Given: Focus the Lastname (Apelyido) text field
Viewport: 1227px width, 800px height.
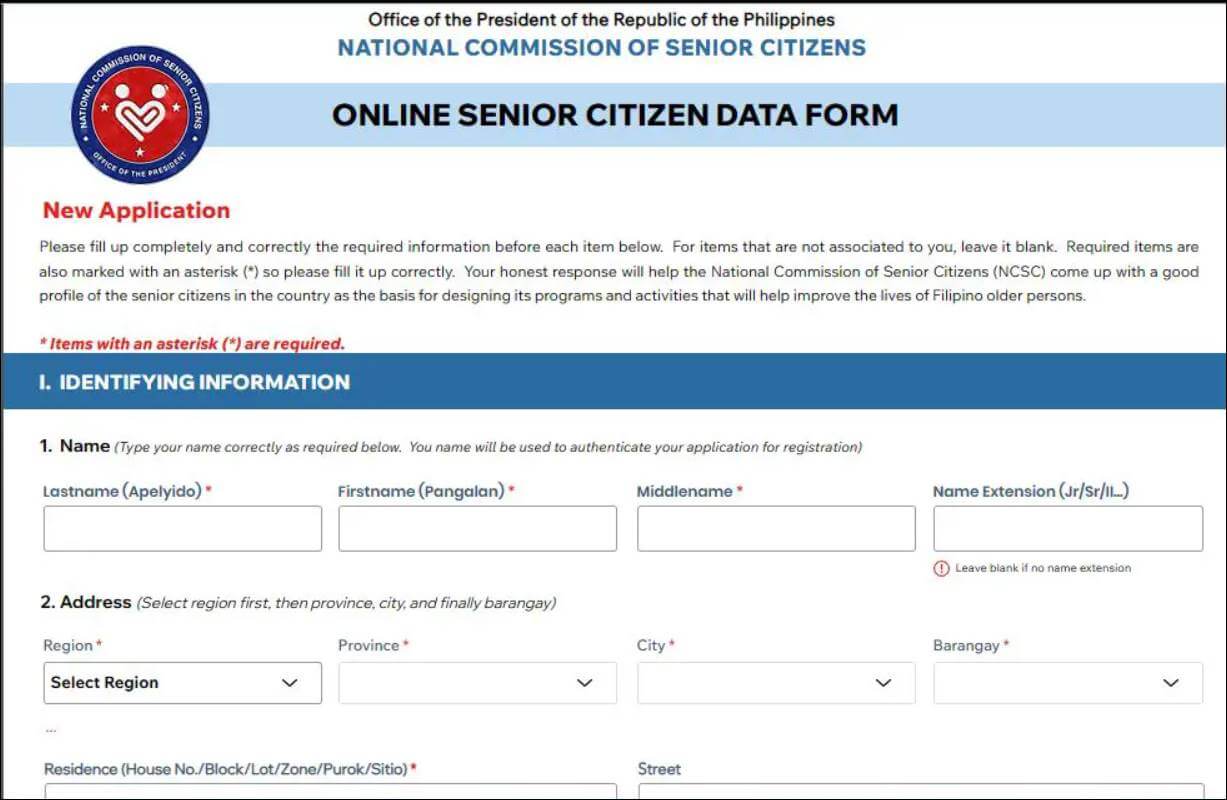Looking at the screenshot, I should [182, 528].
